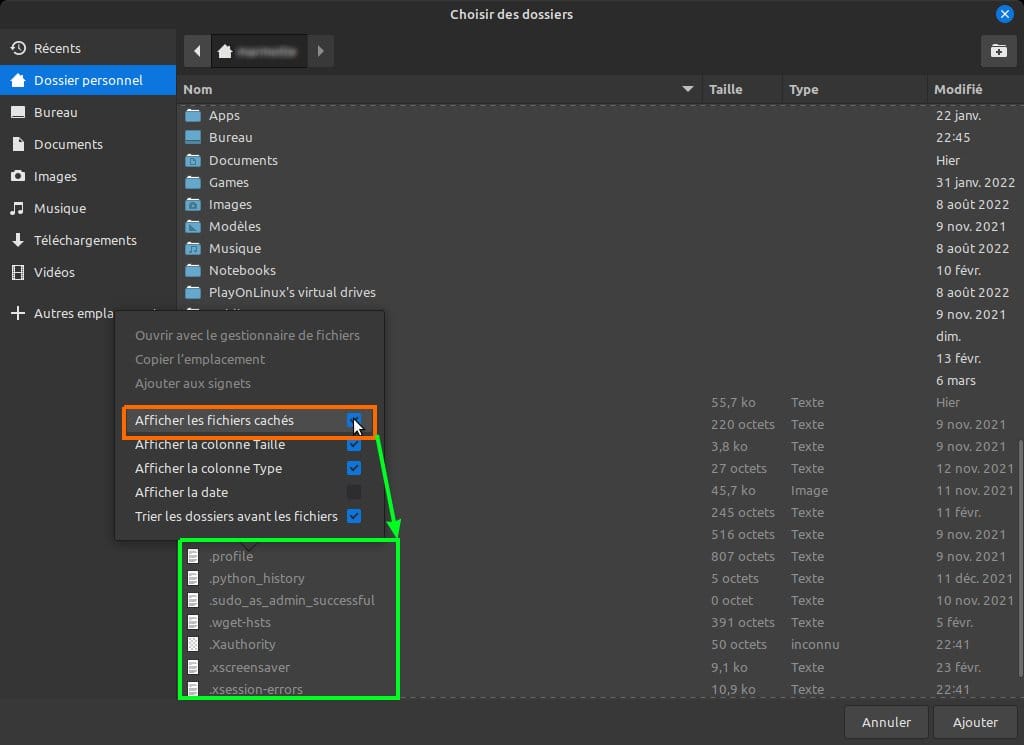The image size is (1024, 745).
Task: Click the Ajouter button
Action: [x=975, y=722]
